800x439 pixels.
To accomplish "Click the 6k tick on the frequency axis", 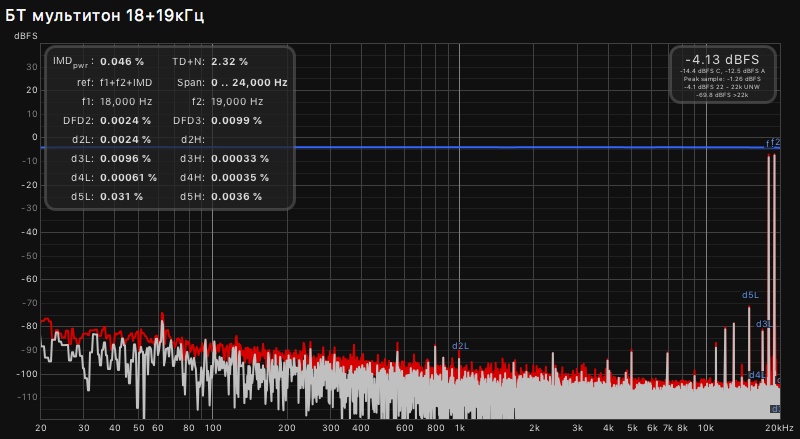I will tap(652, 428).
